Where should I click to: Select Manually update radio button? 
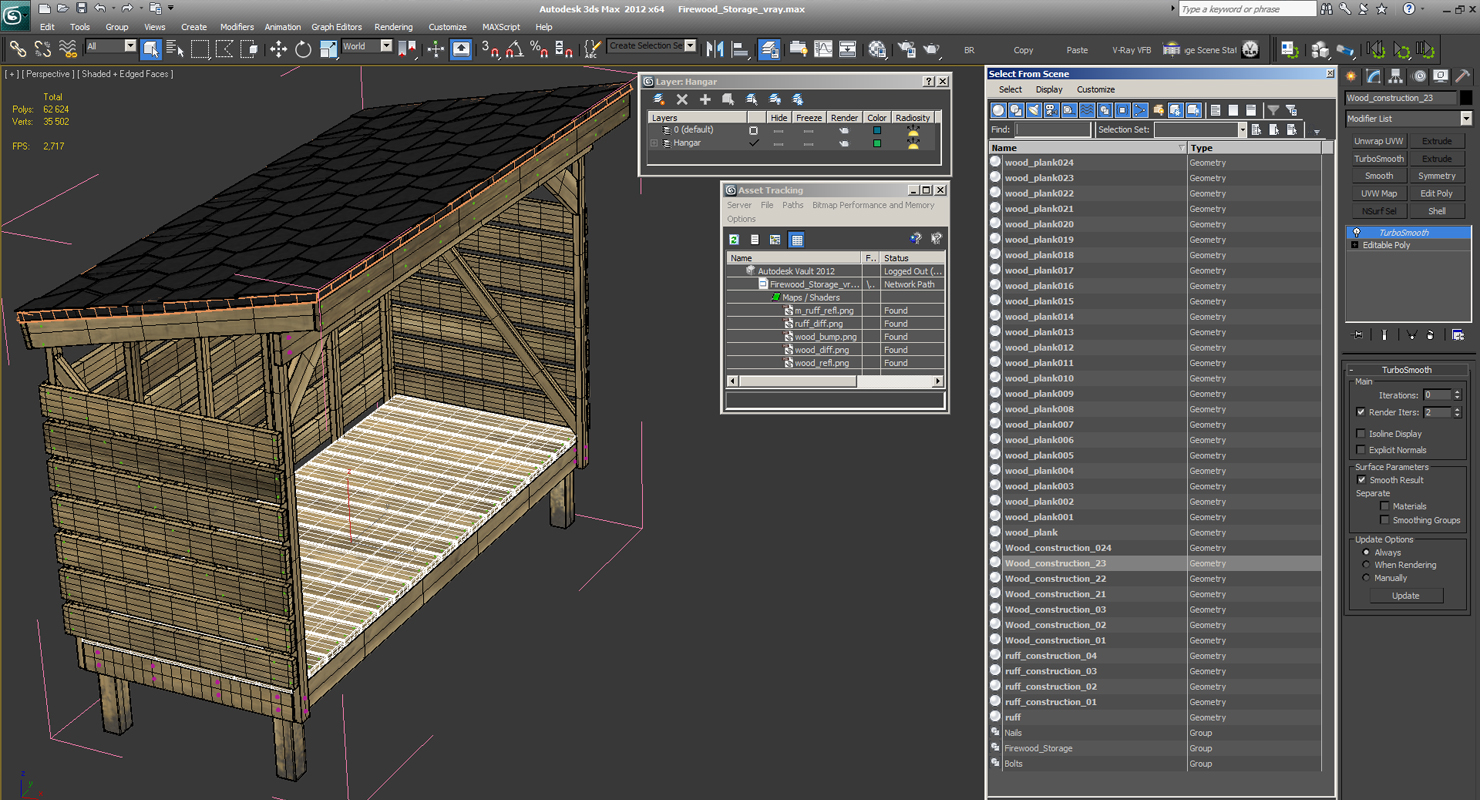coord(1366,578)
